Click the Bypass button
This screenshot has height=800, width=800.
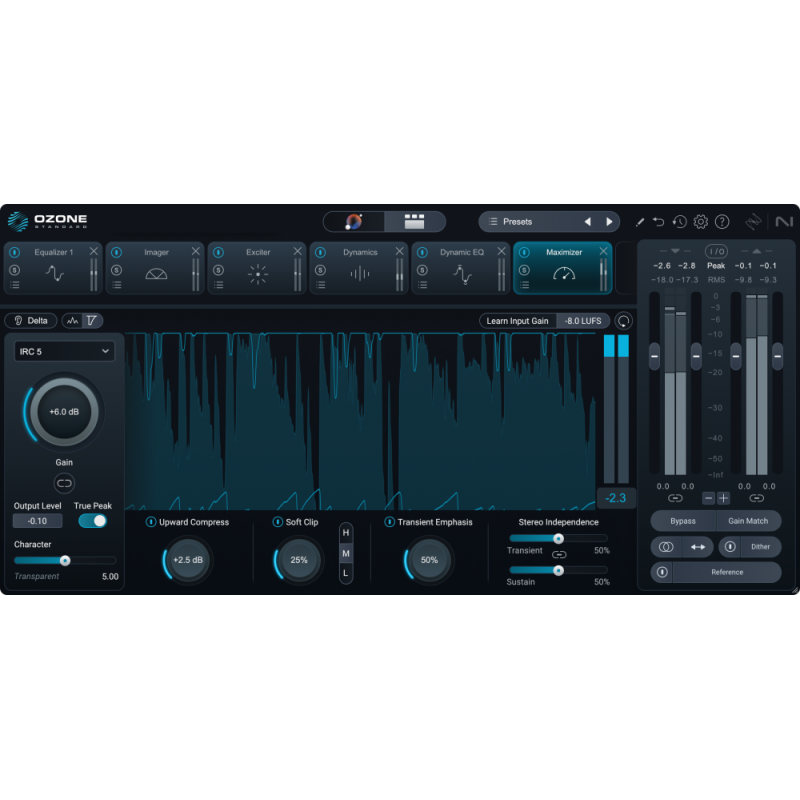(x=682, y=520)
